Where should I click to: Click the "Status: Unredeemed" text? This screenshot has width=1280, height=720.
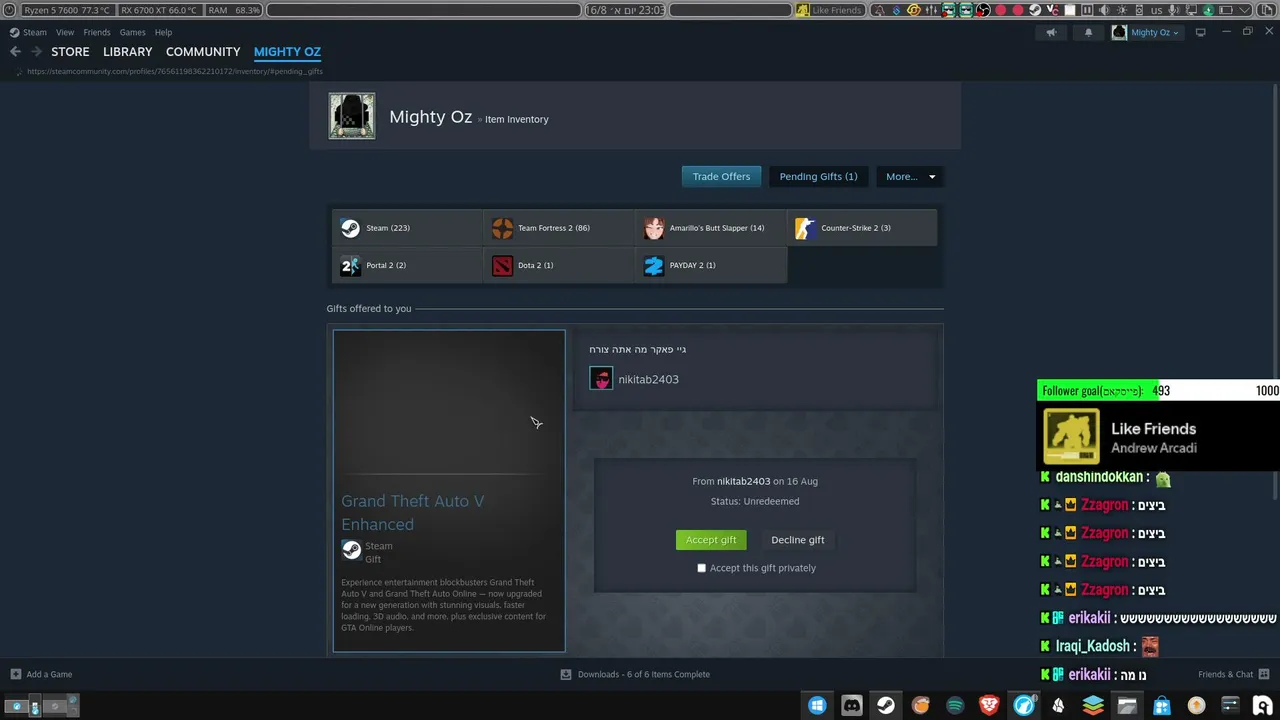tap(755, 501)
